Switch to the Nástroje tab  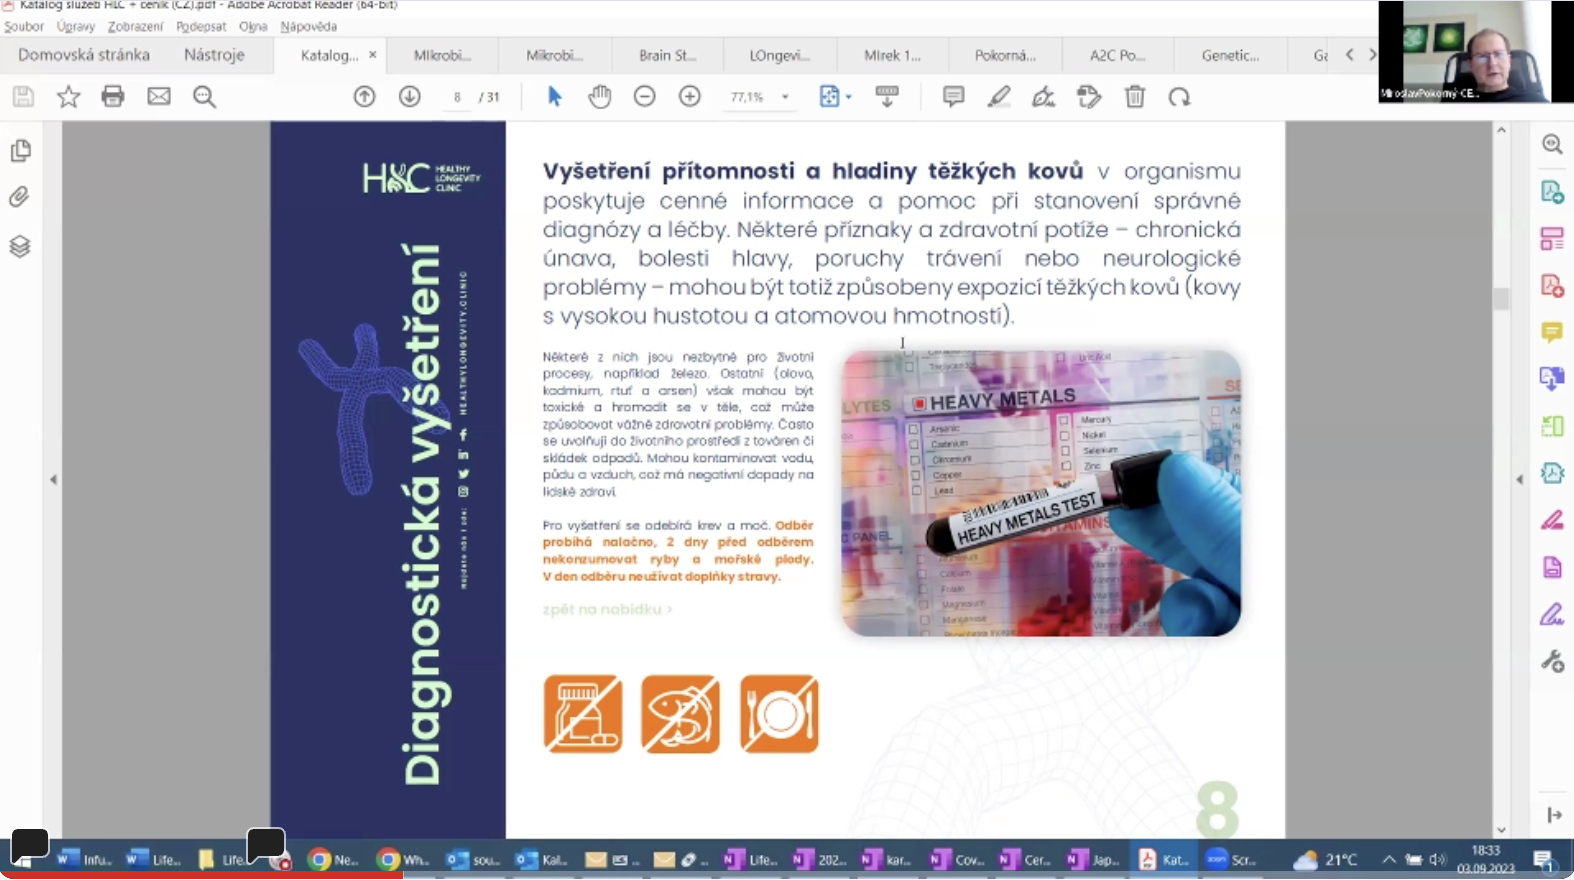[214, 55]
